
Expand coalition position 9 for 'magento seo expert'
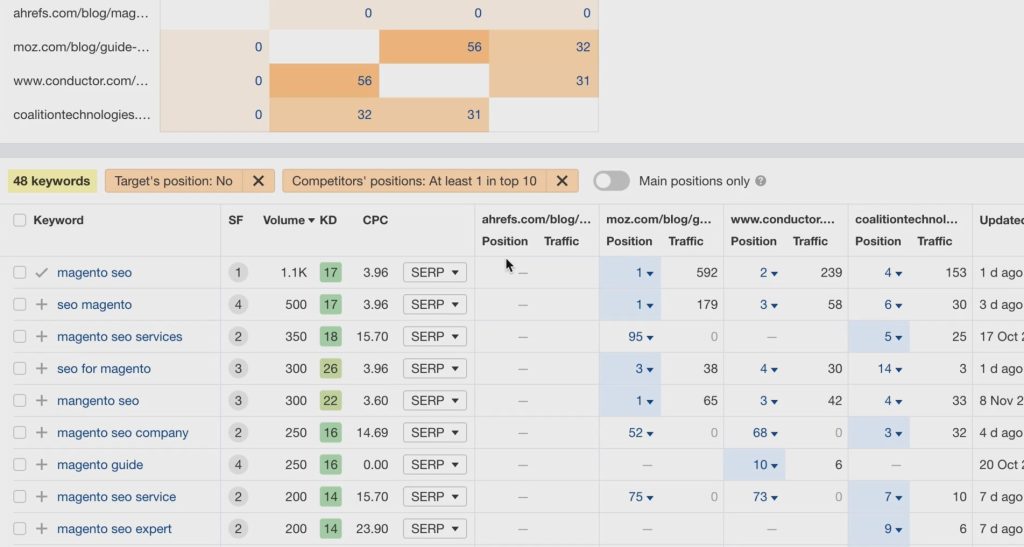coord(892,528)
